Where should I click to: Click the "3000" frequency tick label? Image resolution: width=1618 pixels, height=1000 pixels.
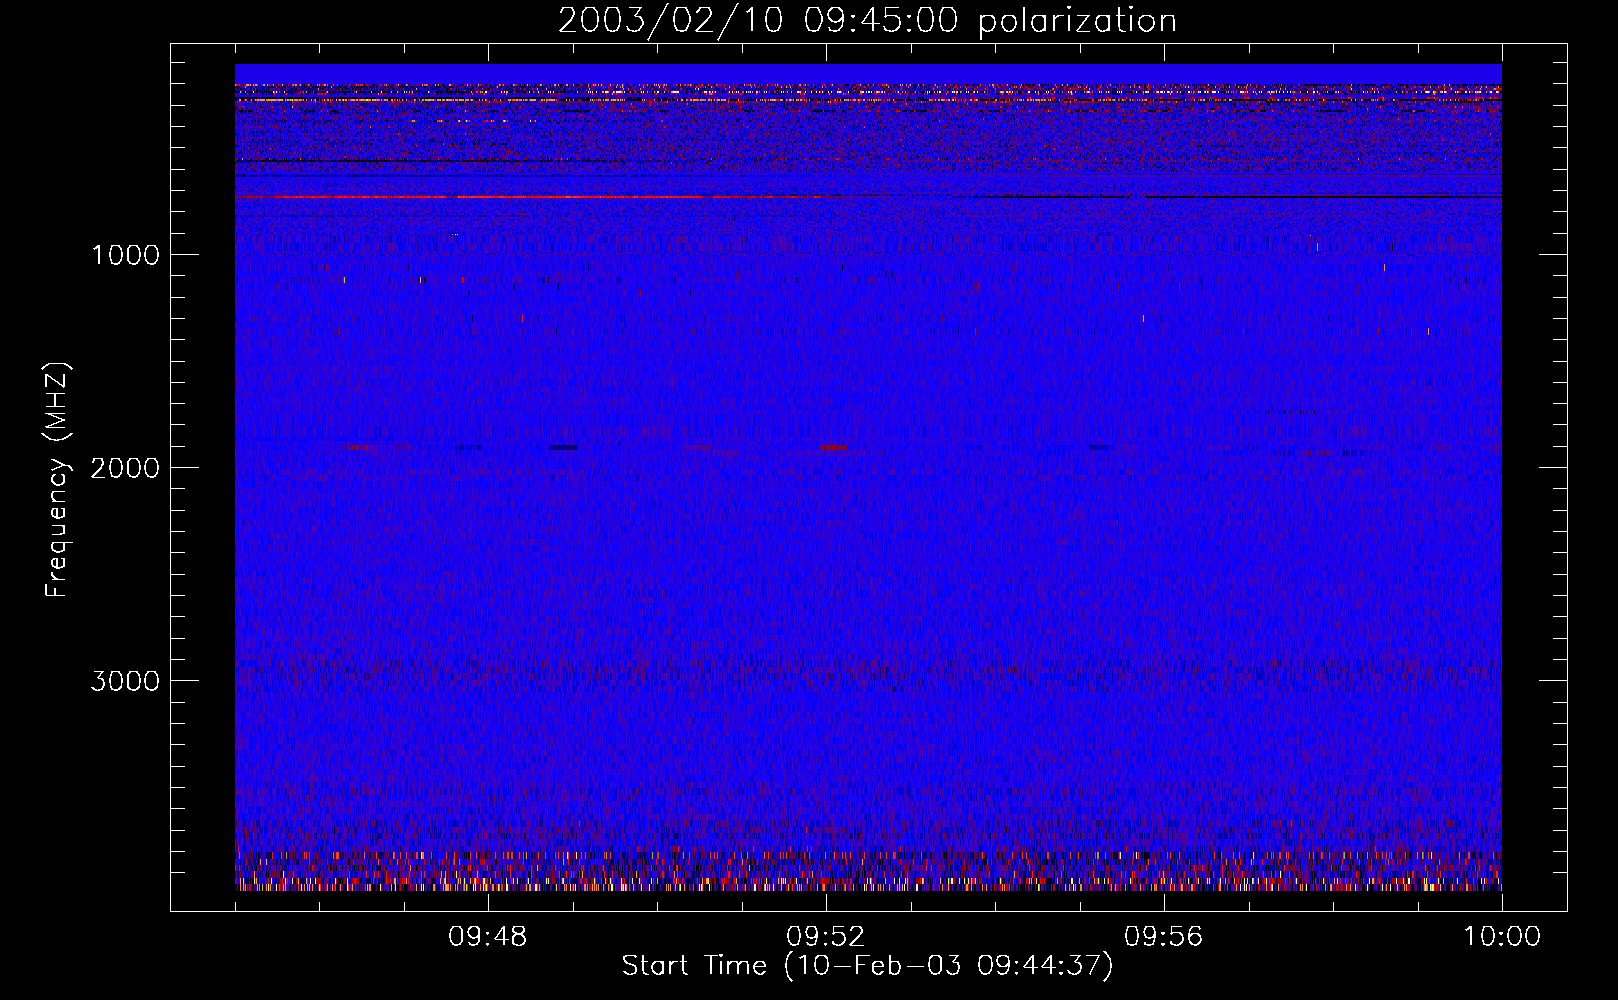(x=125, y=681)
